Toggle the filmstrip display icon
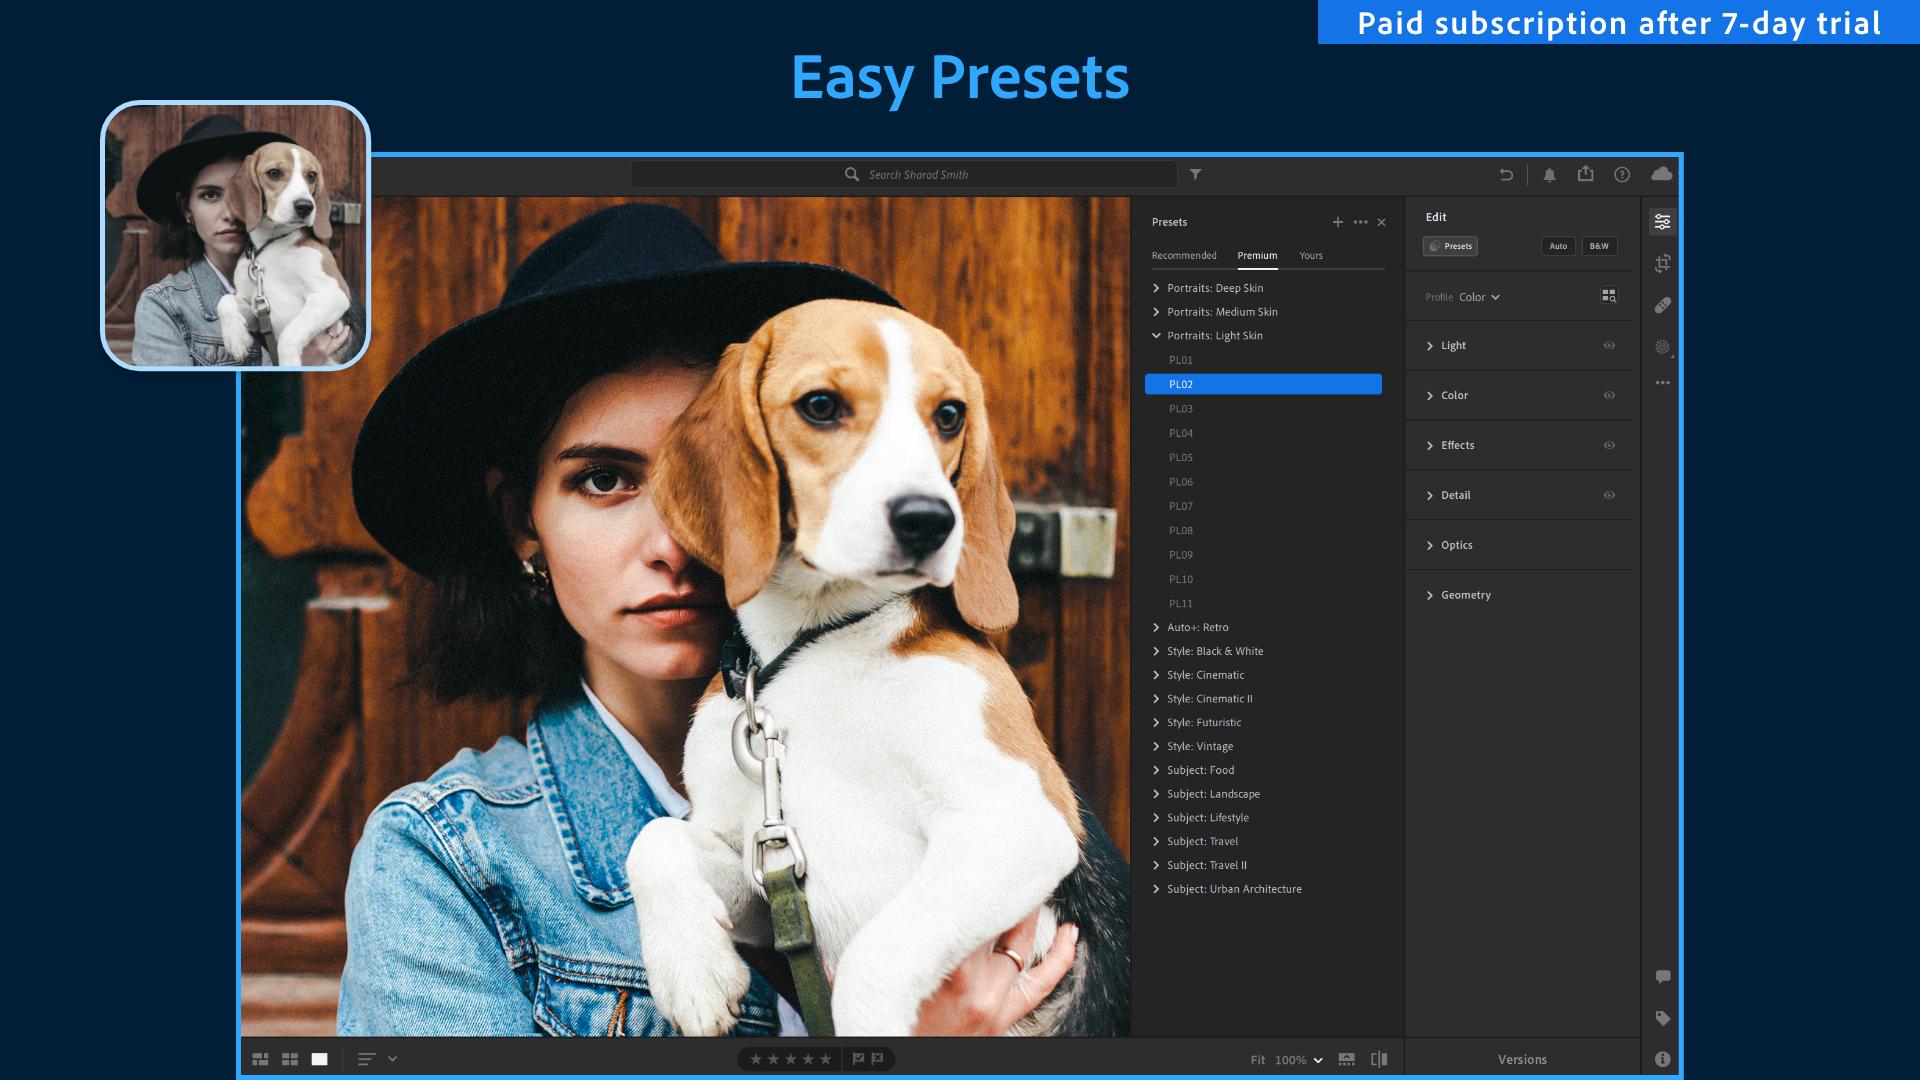Viewport: 1920px width, 1080px height. point(1346,1059)
